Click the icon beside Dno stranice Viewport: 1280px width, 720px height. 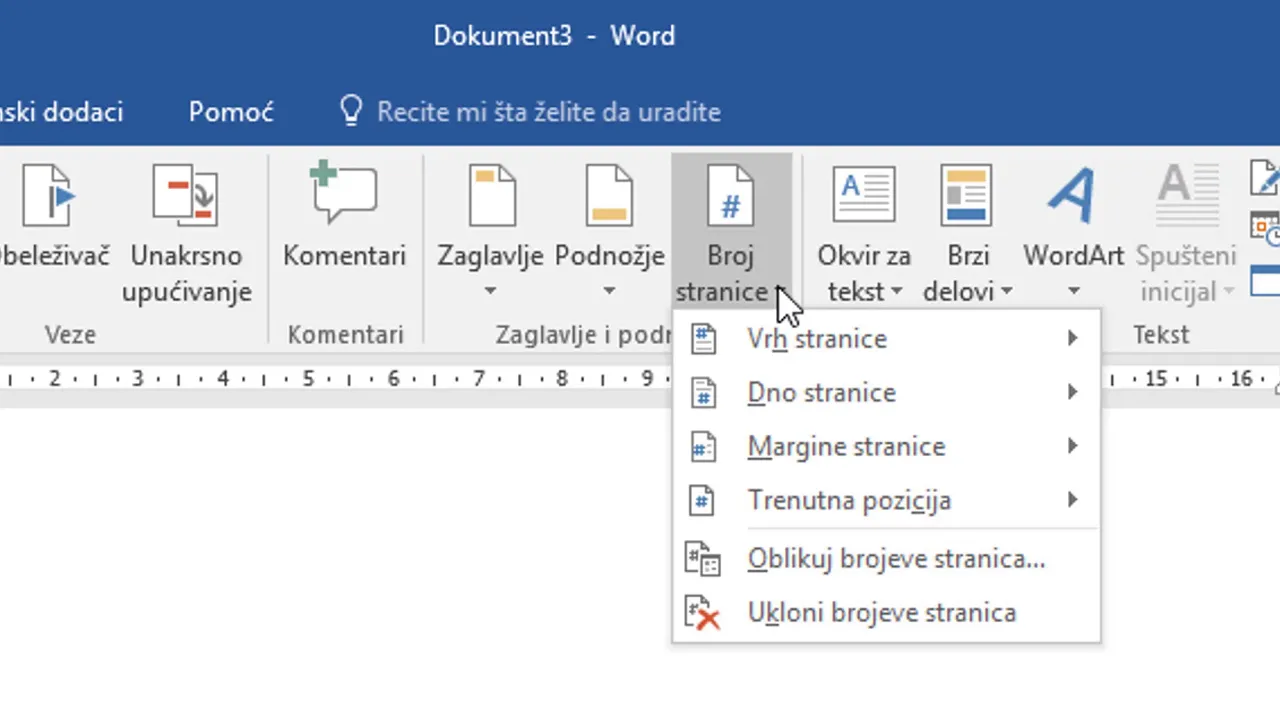click(x=704, y=393)
